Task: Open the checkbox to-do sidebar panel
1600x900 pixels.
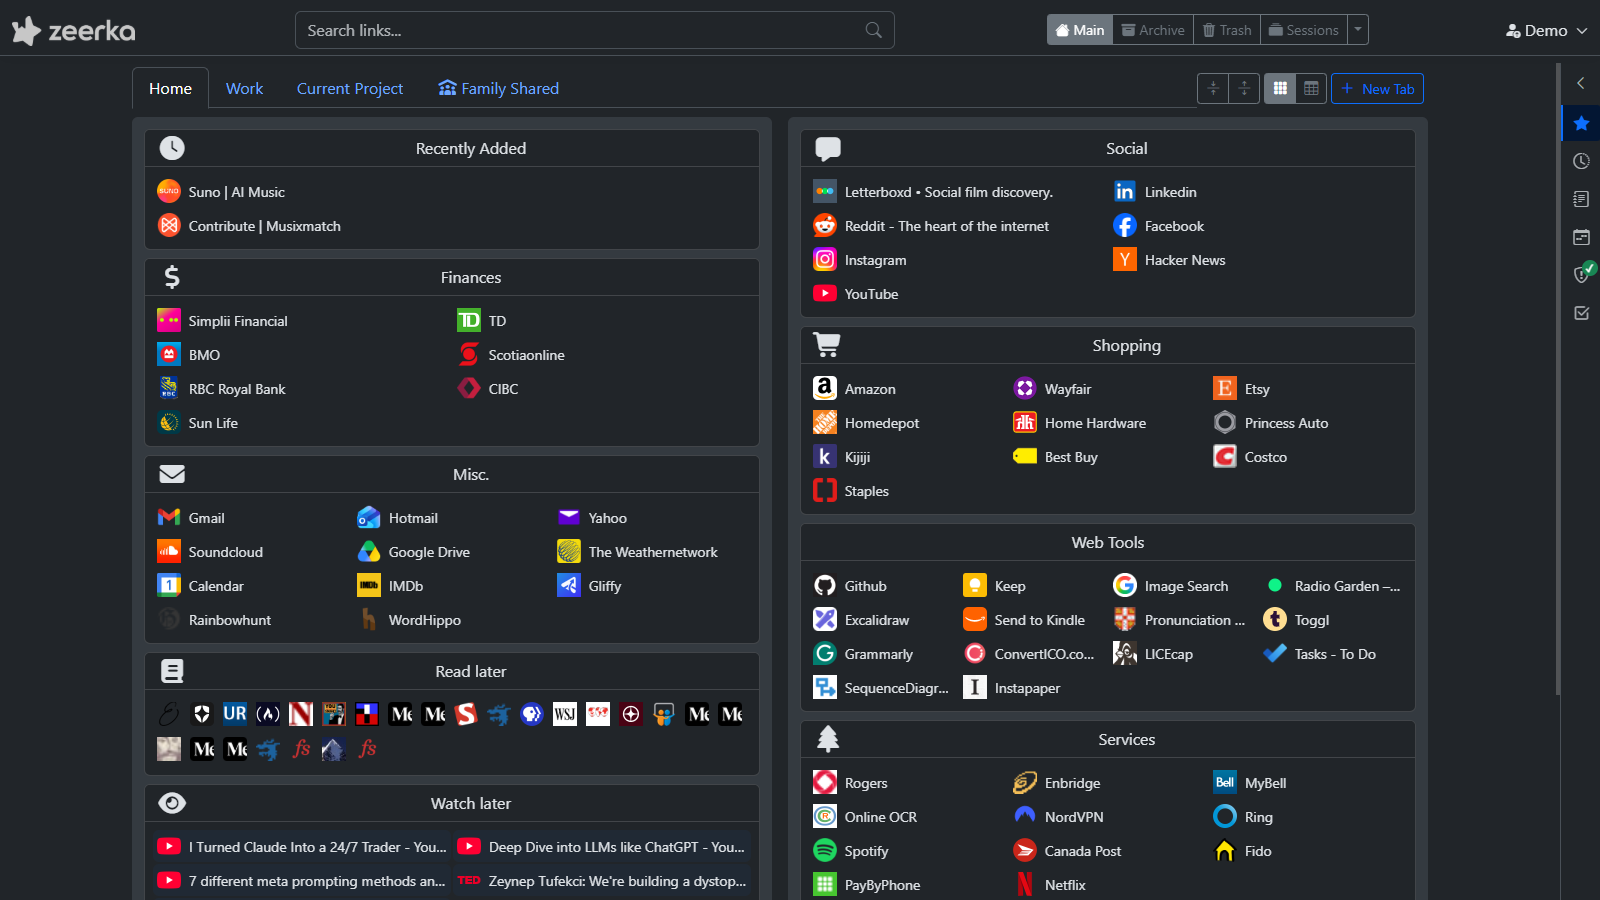Action: point(1581,313)
